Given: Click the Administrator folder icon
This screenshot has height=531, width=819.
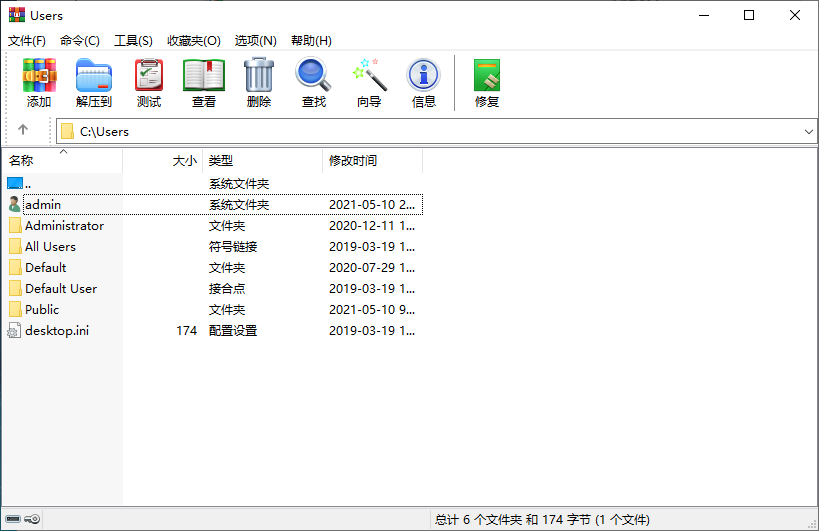Looking at the screenshot, I should (x=15, y=226).
